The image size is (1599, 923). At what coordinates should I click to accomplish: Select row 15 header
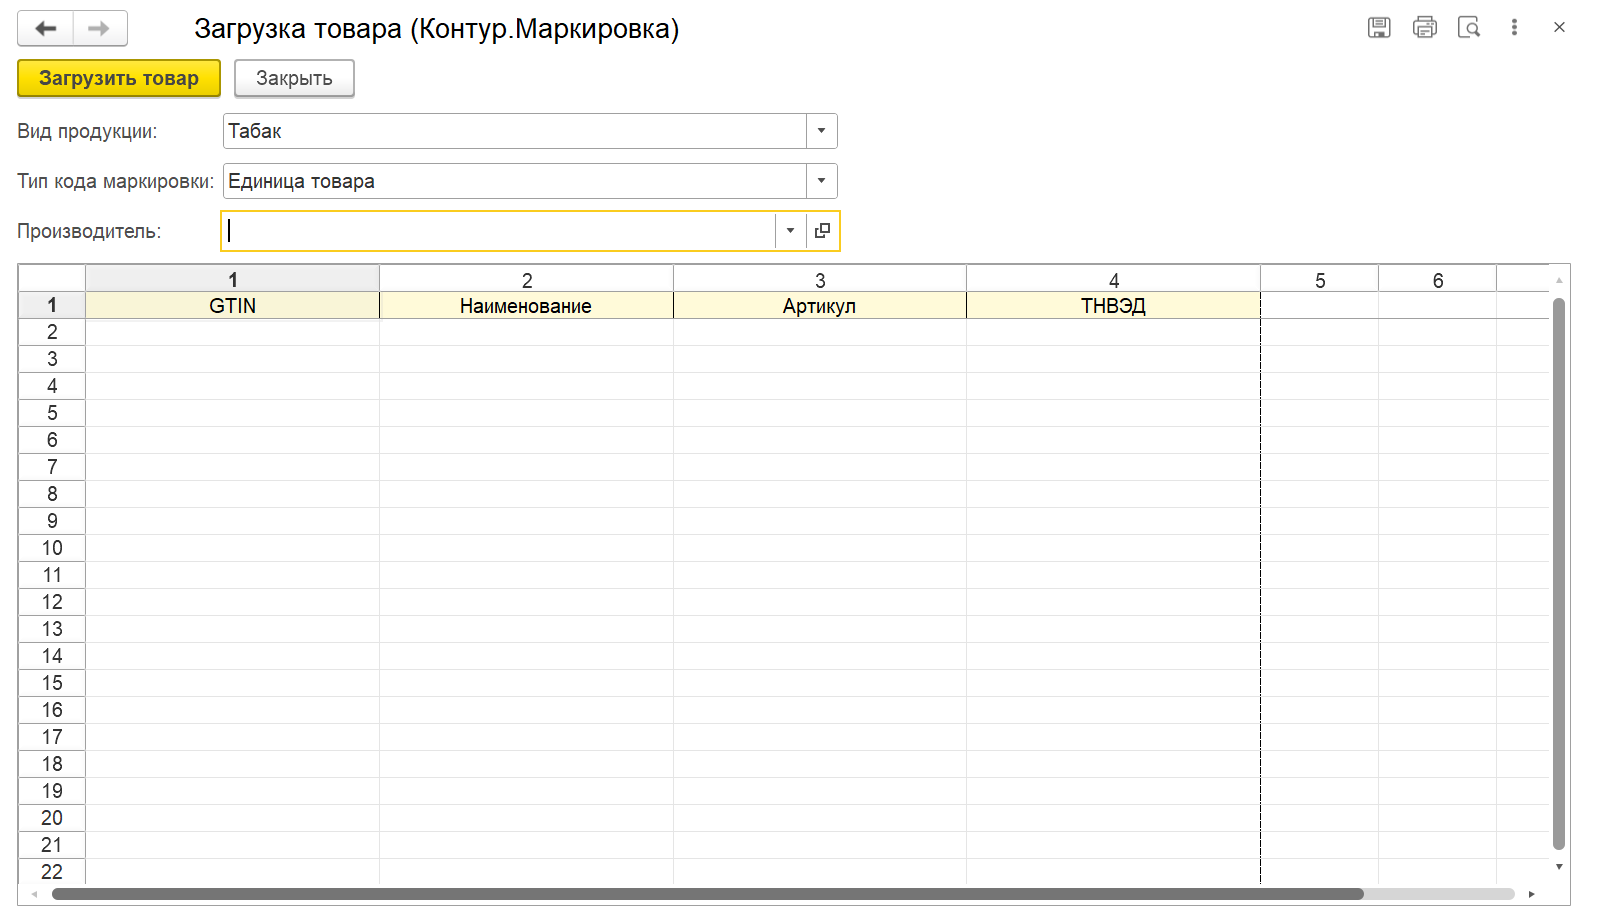52,683
